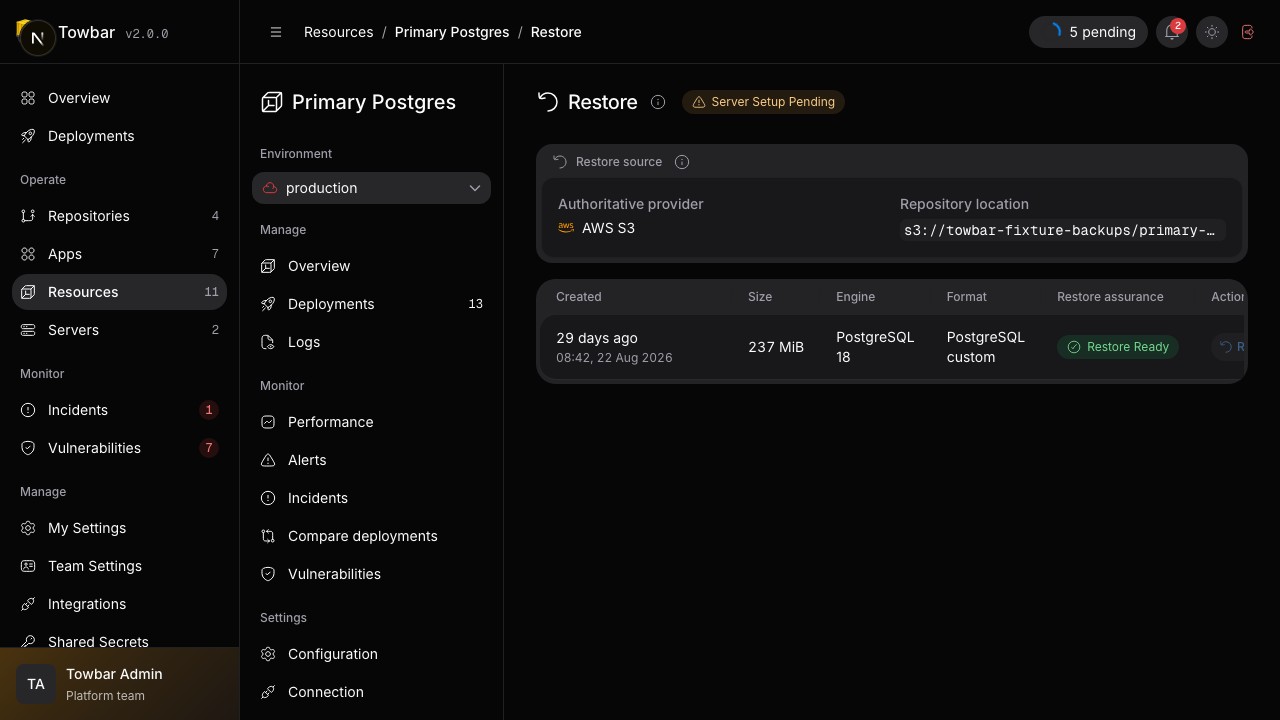
Task: Click the PostgreSQL 18 engine cell
Action: pyautogui.click(x=875, y=347)
